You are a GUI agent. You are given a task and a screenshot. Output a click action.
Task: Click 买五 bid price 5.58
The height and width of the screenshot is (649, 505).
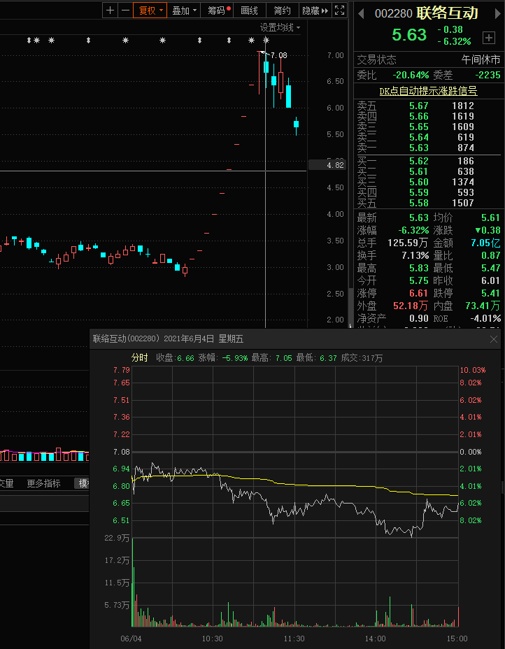(418, 203)
